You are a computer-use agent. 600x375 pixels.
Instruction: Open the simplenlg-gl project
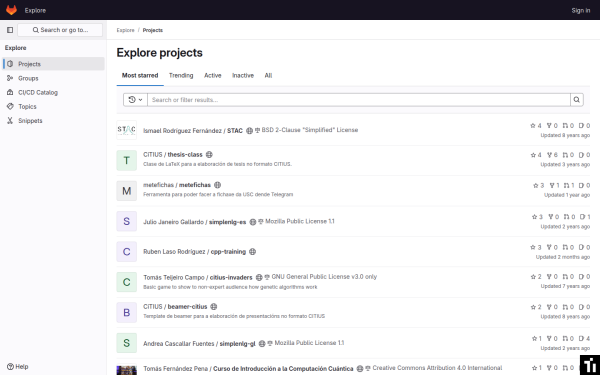[x=199, y=344]
